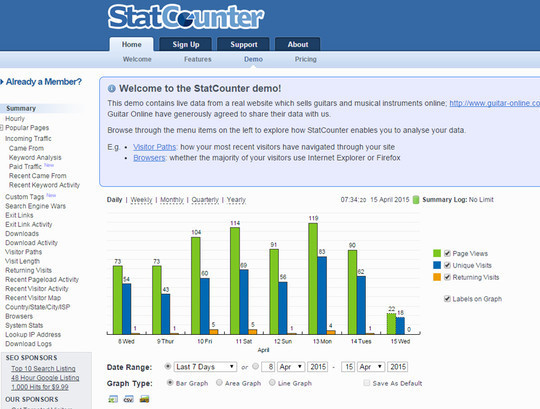Image resolution: width=540 pixels, height=409 pixels.
Task: Click the blue Unique Visits legend swatch
Action: click(437, 265)
